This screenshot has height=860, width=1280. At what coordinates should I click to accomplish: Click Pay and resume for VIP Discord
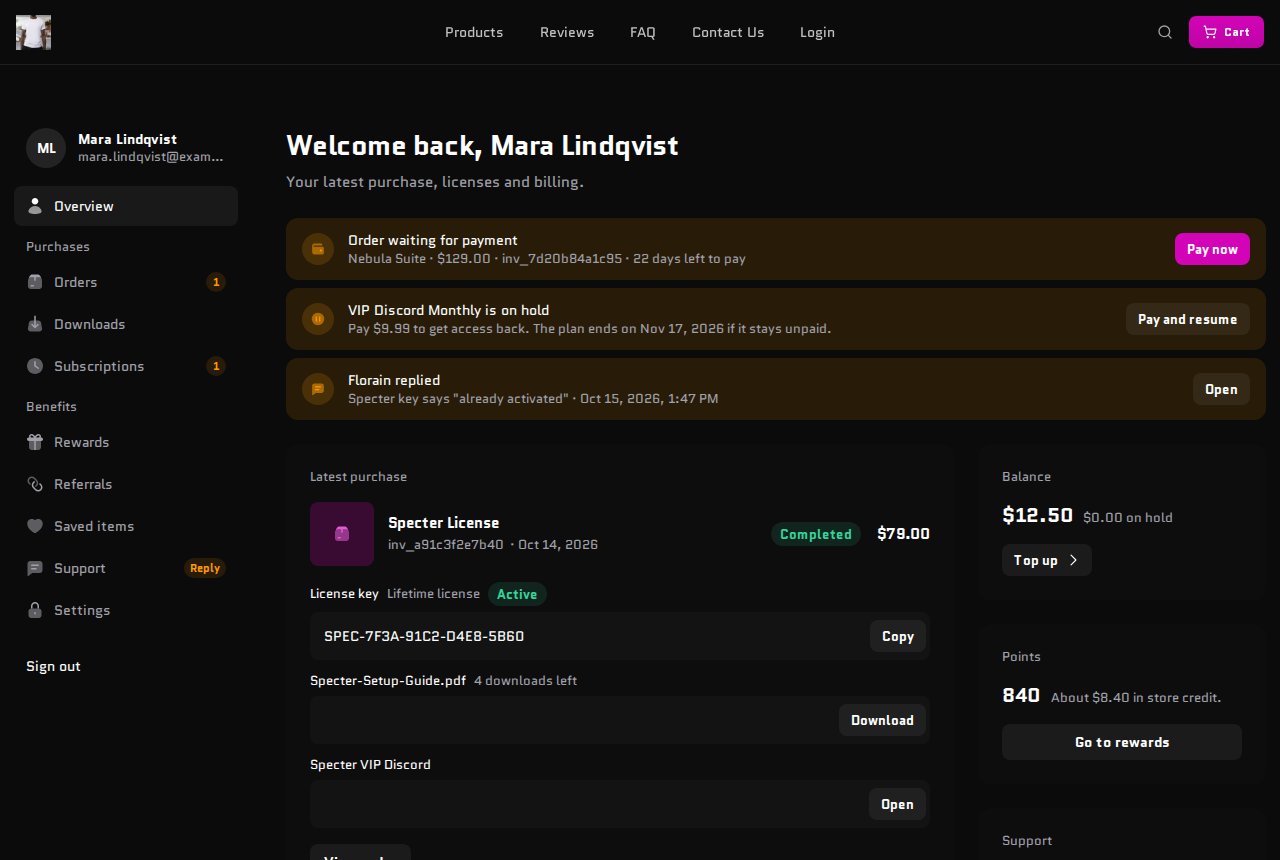1188,319
